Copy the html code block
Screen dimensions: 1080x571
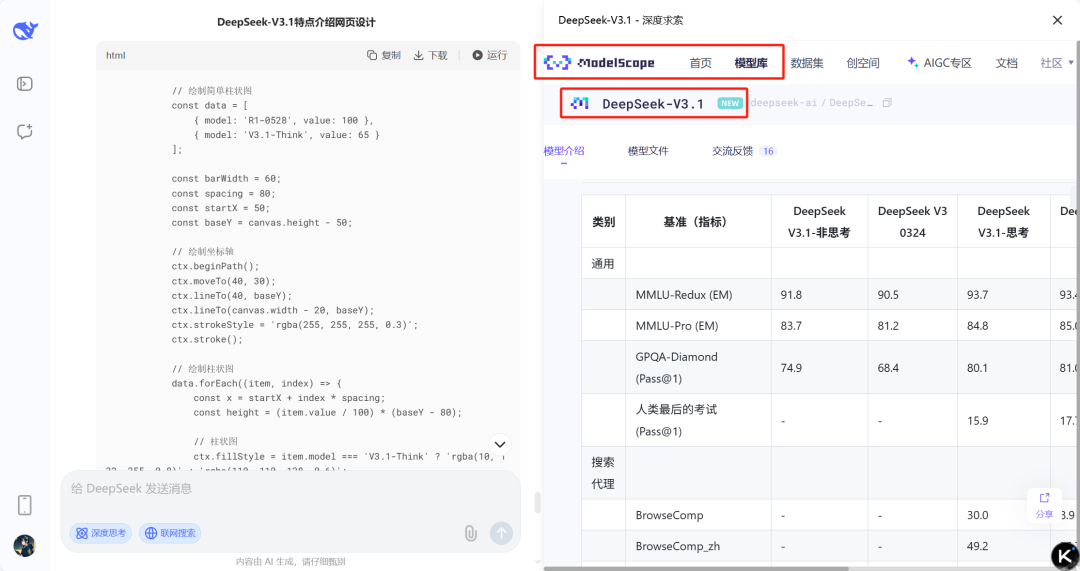[x=384, y=55]
